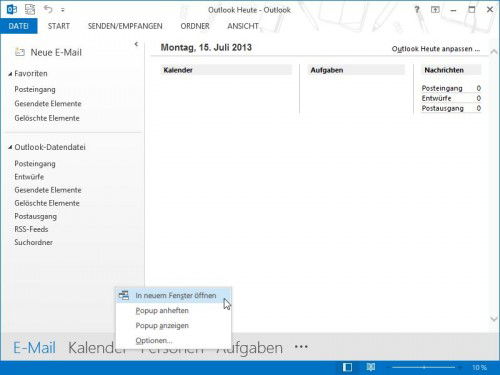Viewport: 500px width, 375px height.
Task: Switch to E-Mail in the navigation bar
Action: (x=34, y=348)
